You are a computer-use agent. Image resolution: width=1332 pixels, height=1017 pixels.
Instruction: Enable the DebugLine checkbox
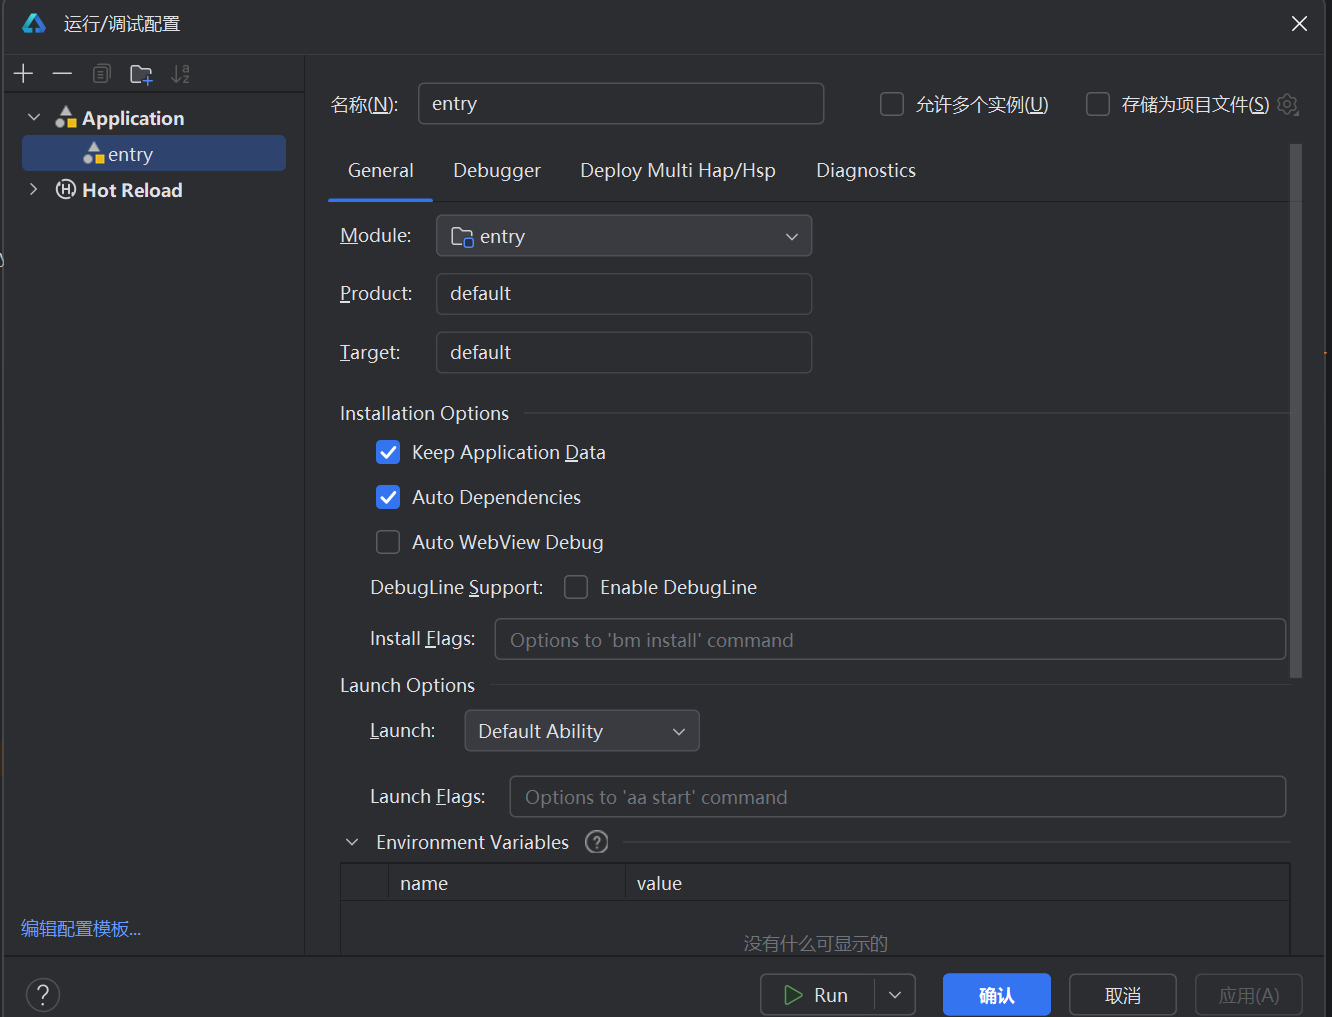(x=576, y=587)
